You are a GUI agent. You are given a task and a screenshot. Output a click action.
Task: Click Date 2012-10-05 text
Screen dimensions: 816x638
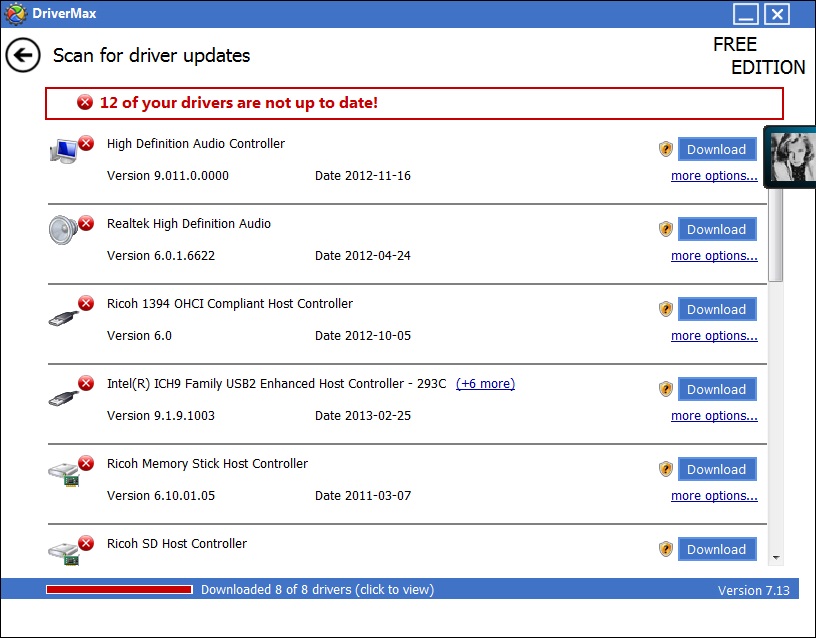[363, 336]
